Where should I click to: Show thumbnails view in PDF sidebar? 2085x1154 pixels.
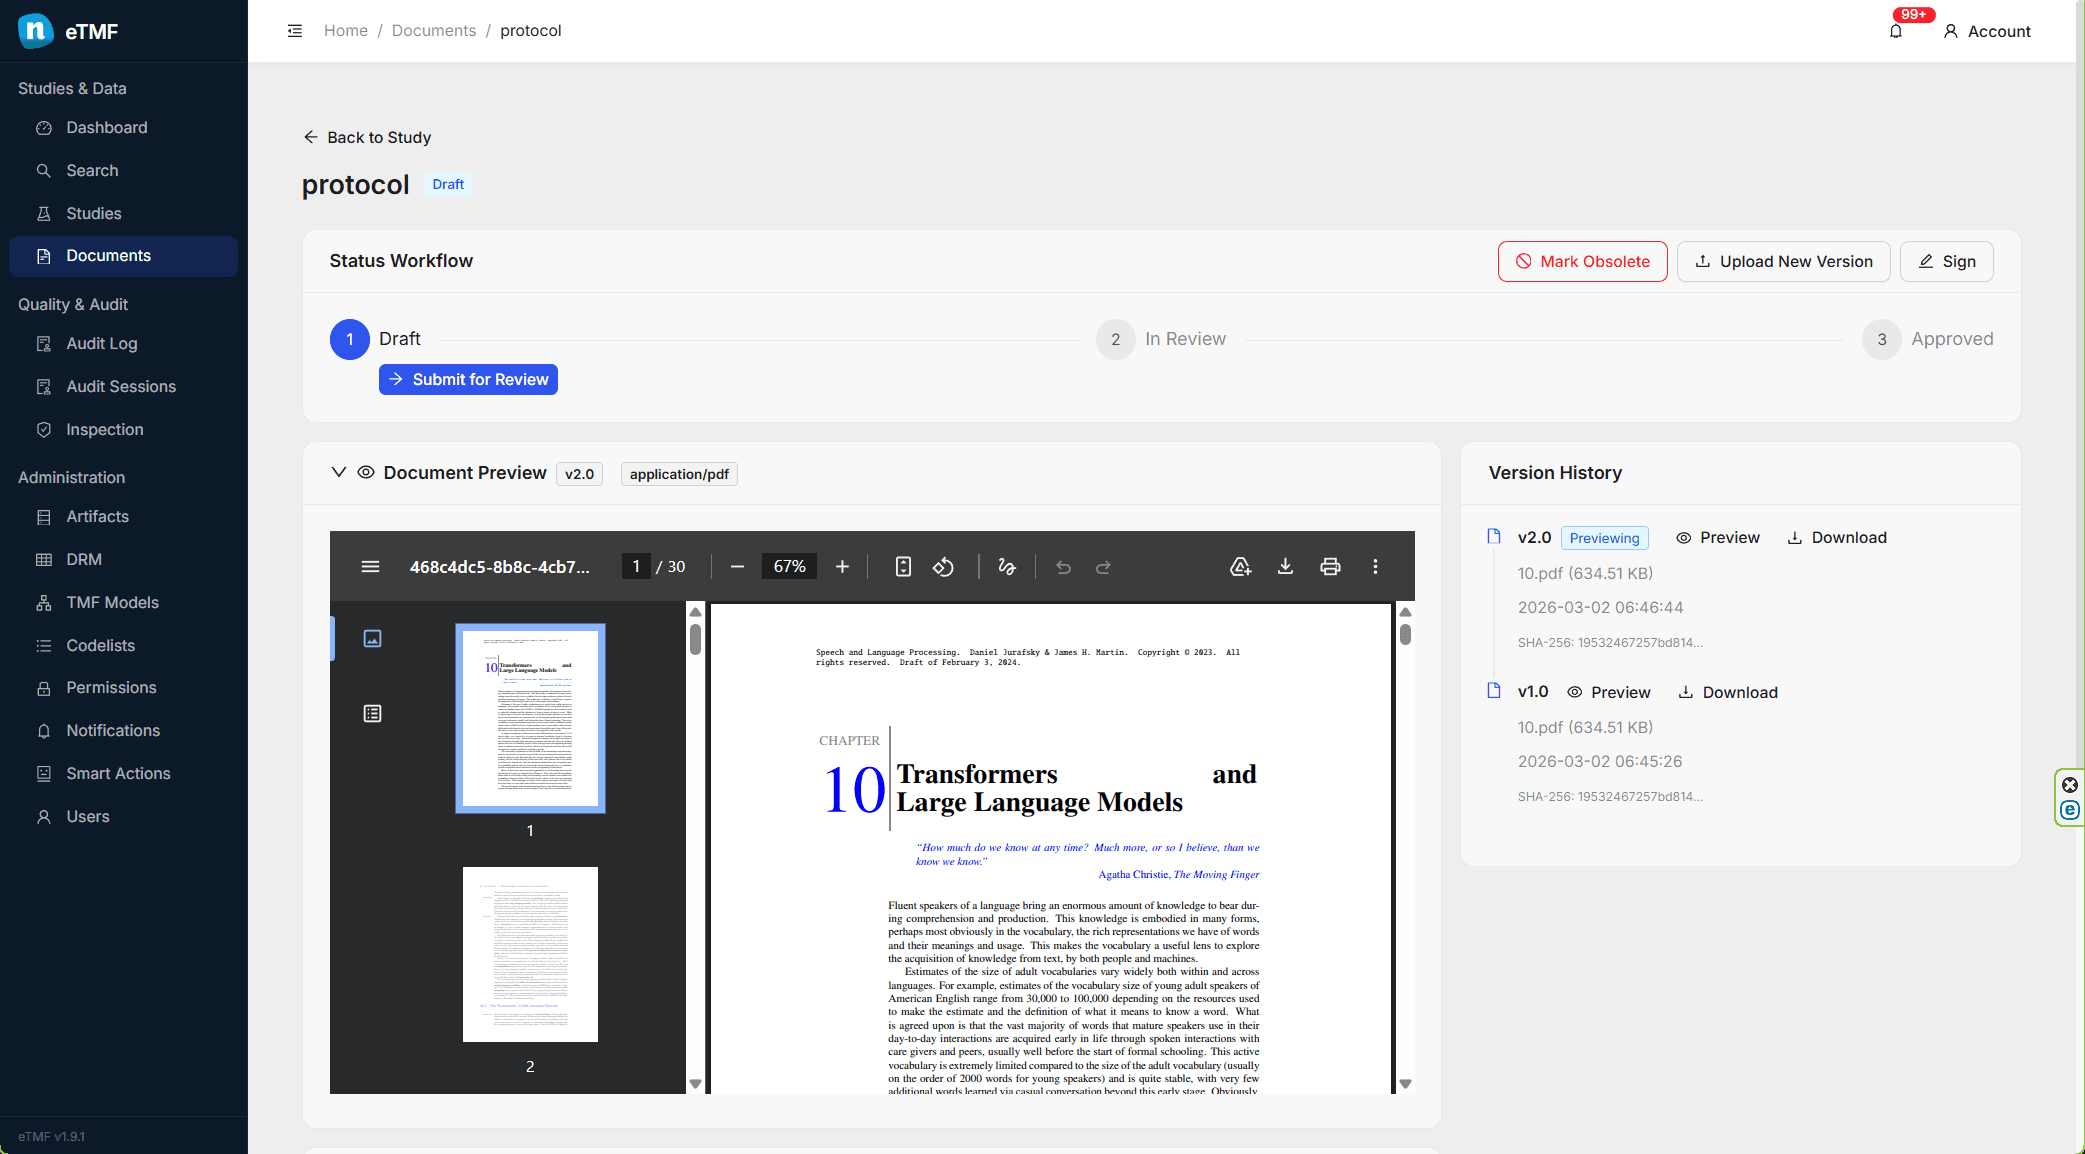[x=372, y=639]
